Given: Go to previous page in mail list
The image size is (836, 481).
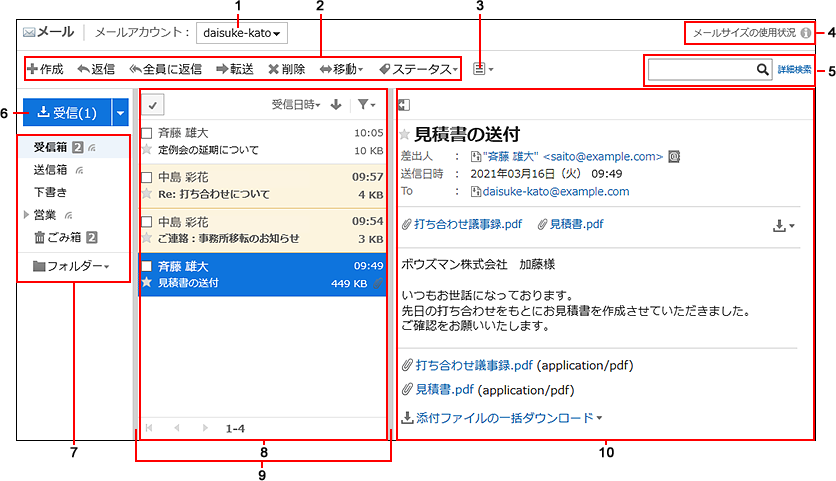Looking at the screenshot, I should pos(176,428).
